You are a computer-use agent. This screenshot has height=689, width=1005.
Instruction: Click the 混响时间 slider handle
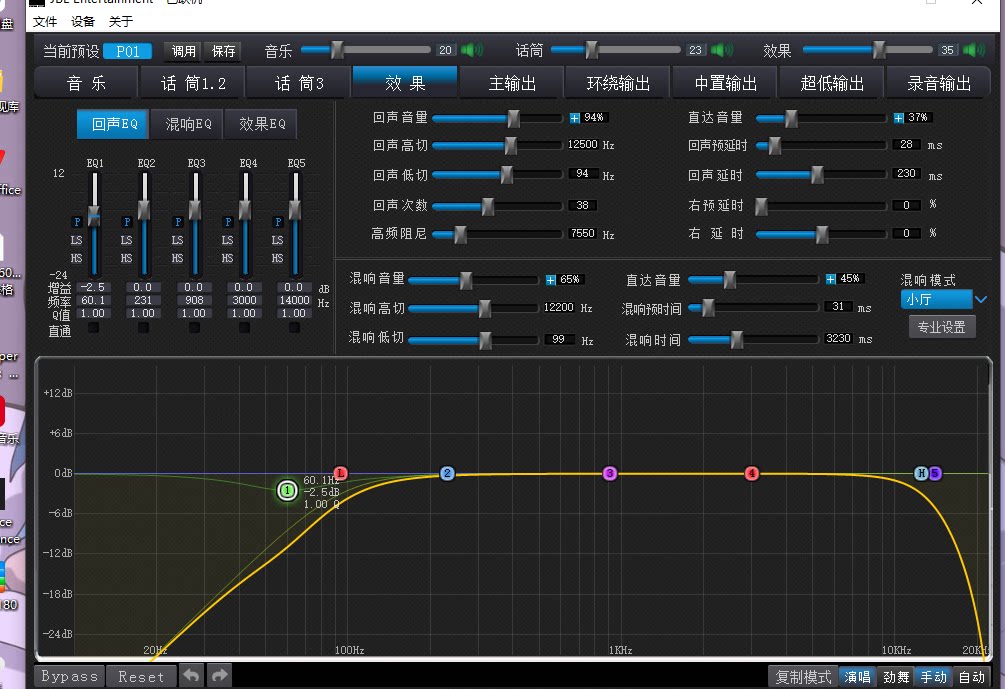736,340
